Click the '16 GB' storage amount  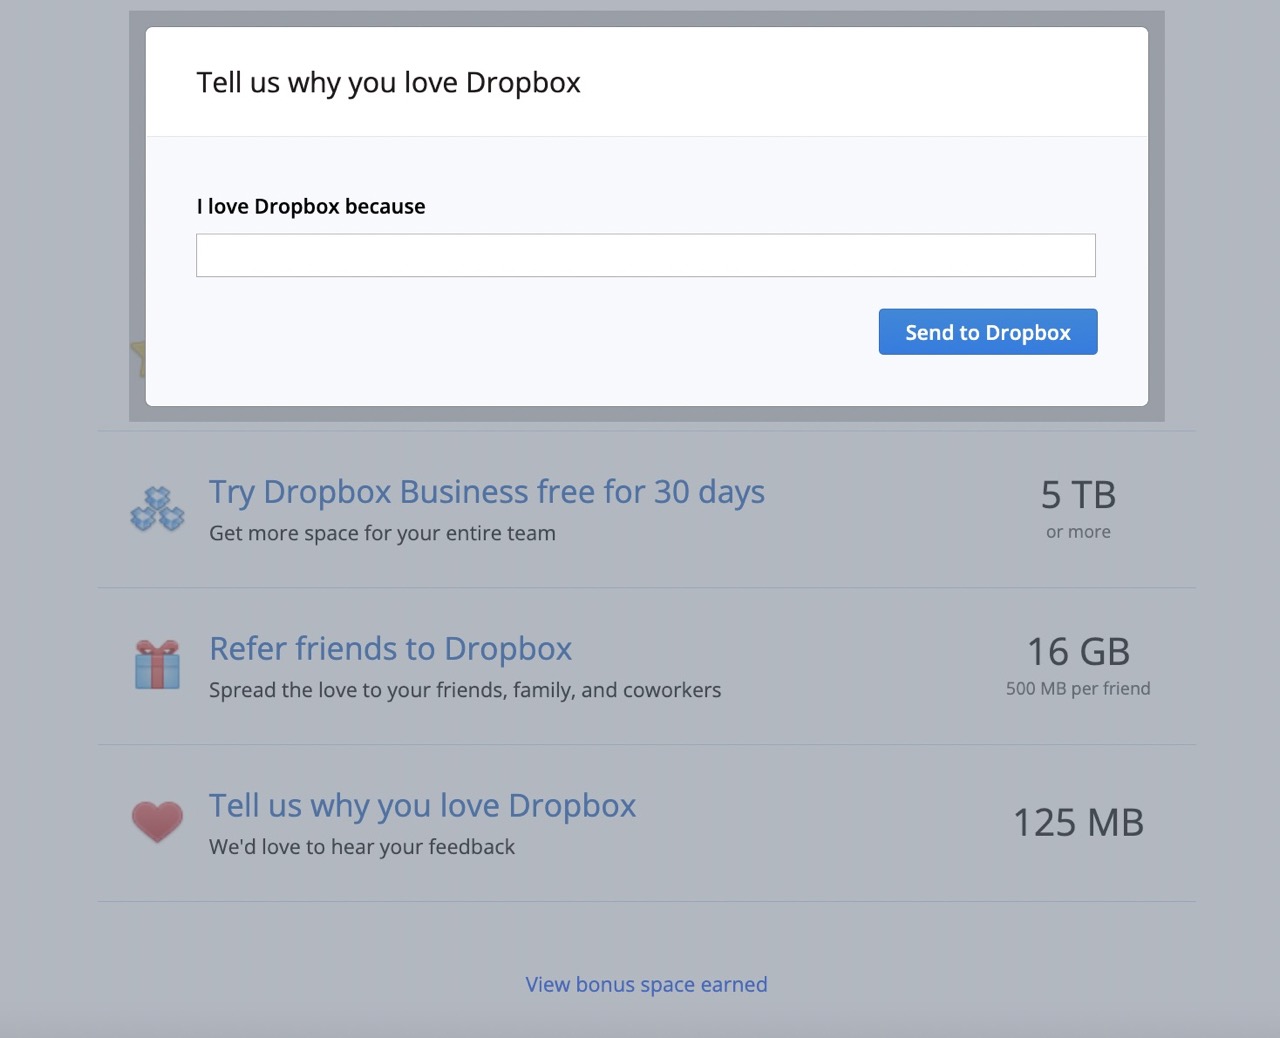[x=1078, y=652]
